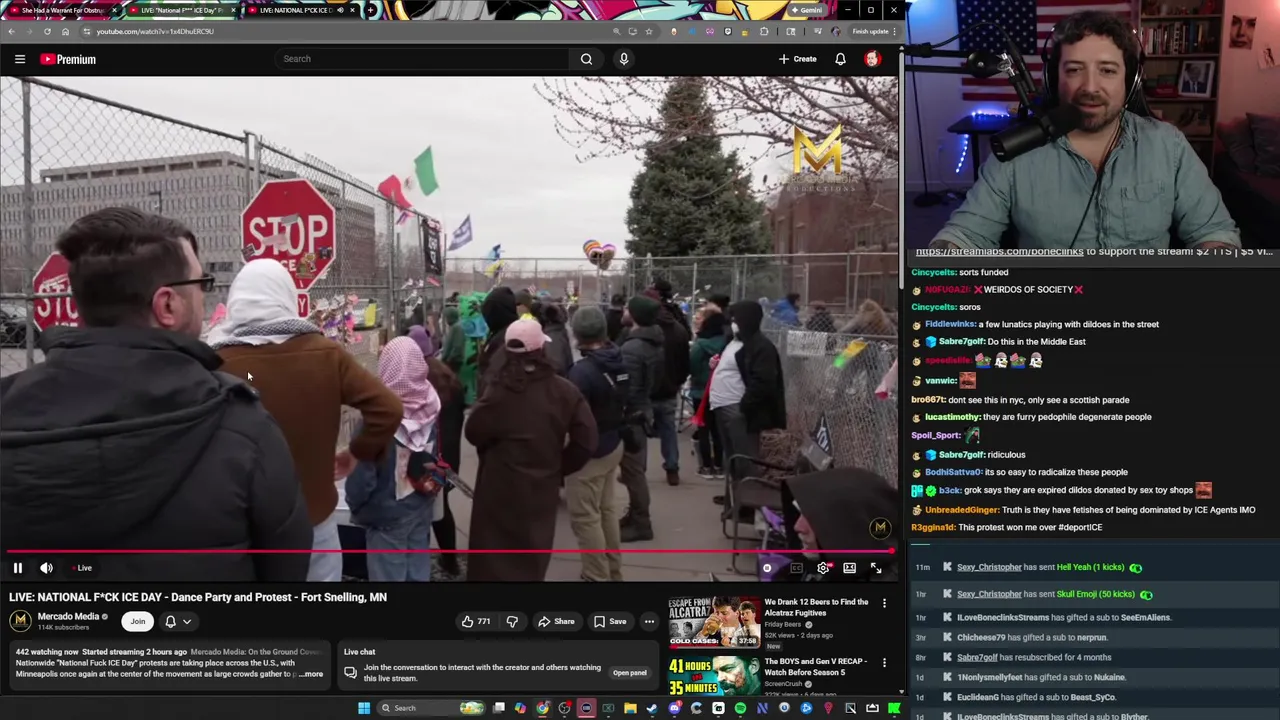Select the third LIVE NATIONAL tab playing audio
The image size is (1280, 720).
point(300,10)
